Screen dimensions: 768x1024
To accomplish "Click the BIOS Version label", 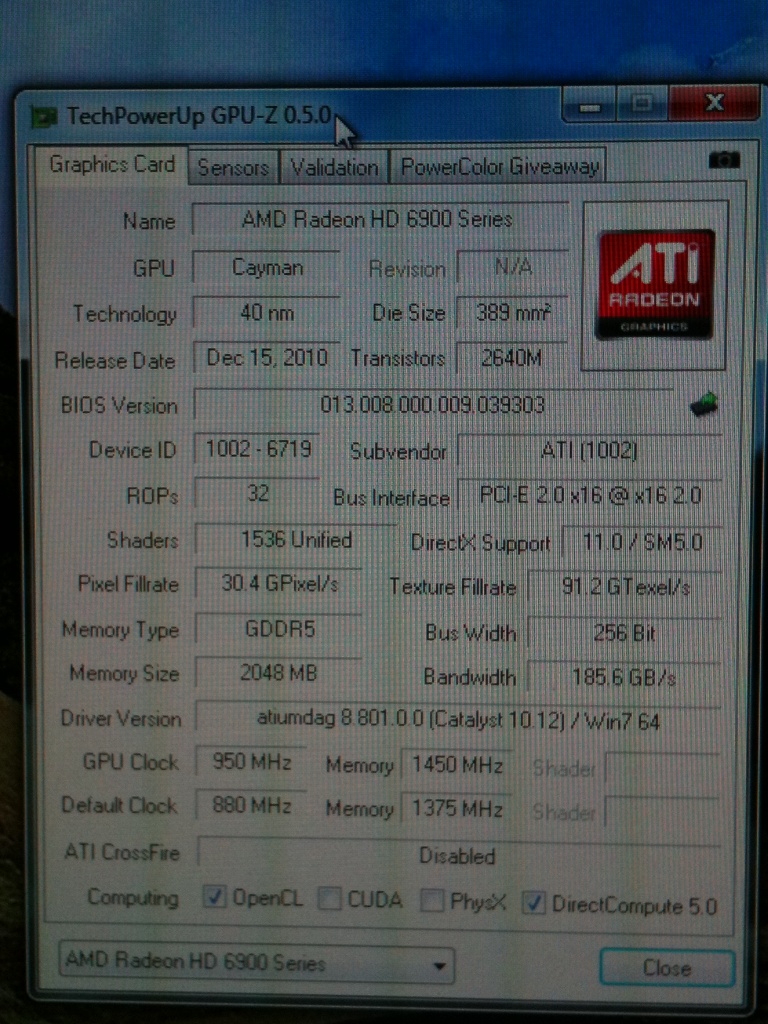I will coord(119,406).
